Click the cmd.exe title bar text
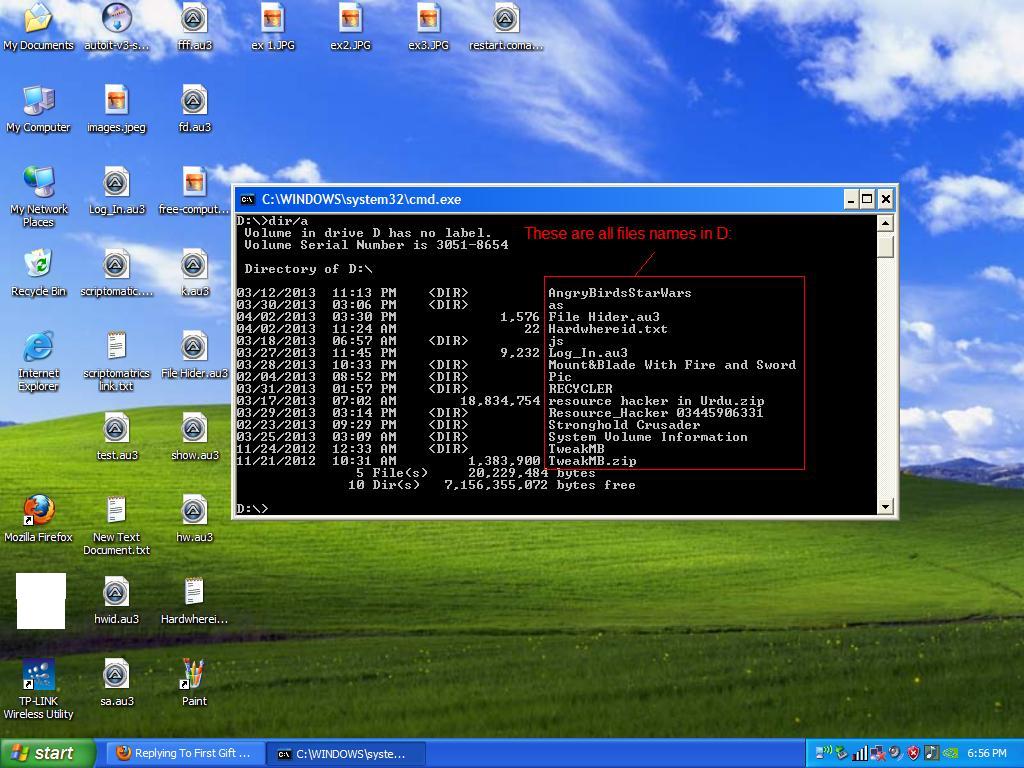 point(361,199)
